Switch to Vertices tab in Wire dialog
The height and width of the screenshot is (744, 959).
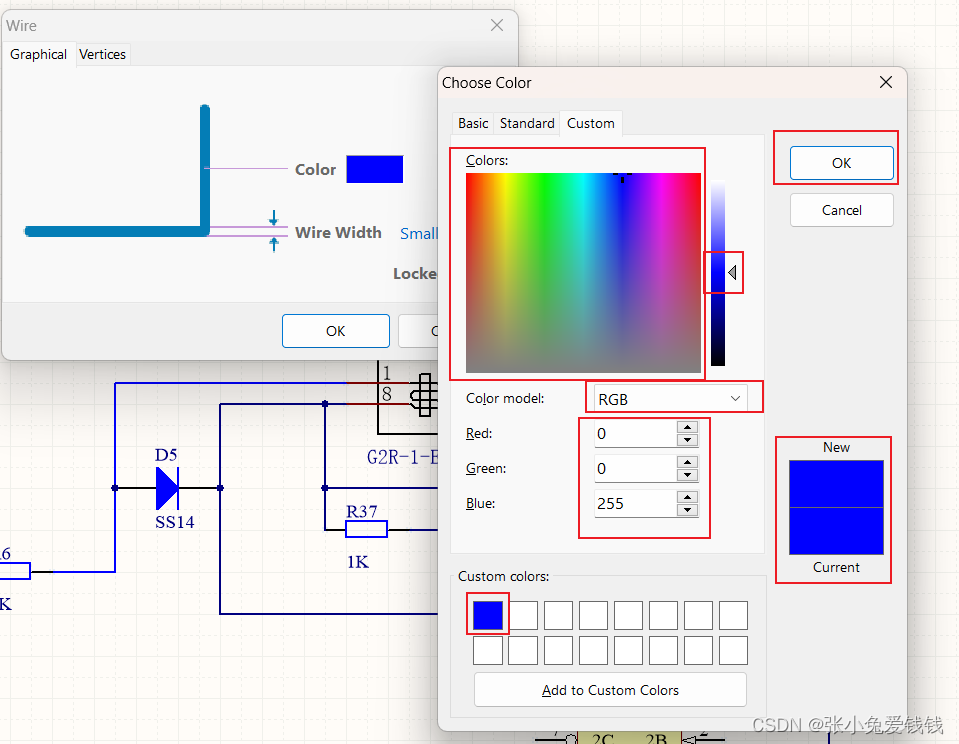[103, 54]
